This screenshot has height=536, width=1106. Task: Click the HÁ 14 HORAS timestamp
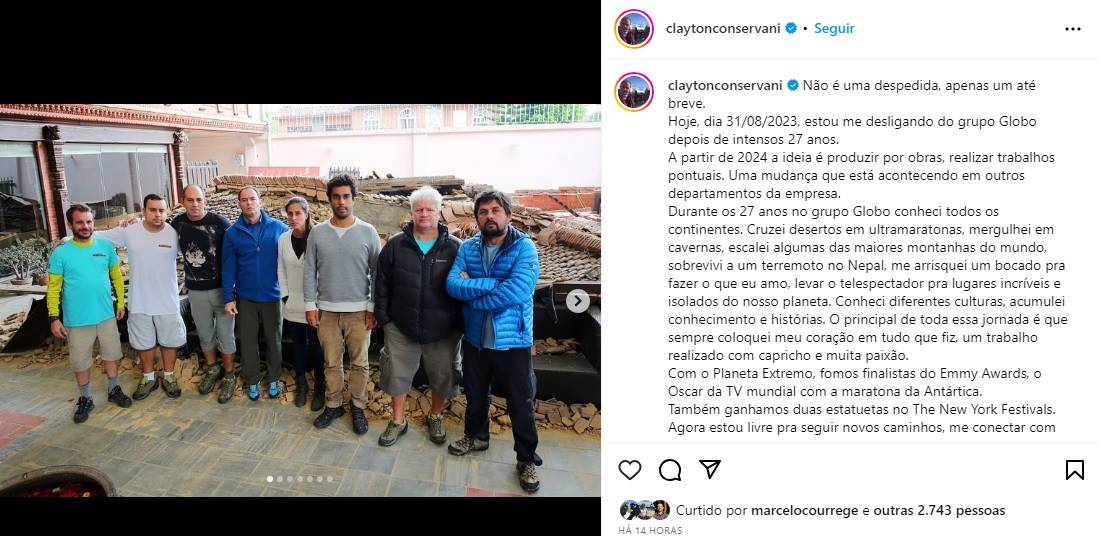click(650, 530)
